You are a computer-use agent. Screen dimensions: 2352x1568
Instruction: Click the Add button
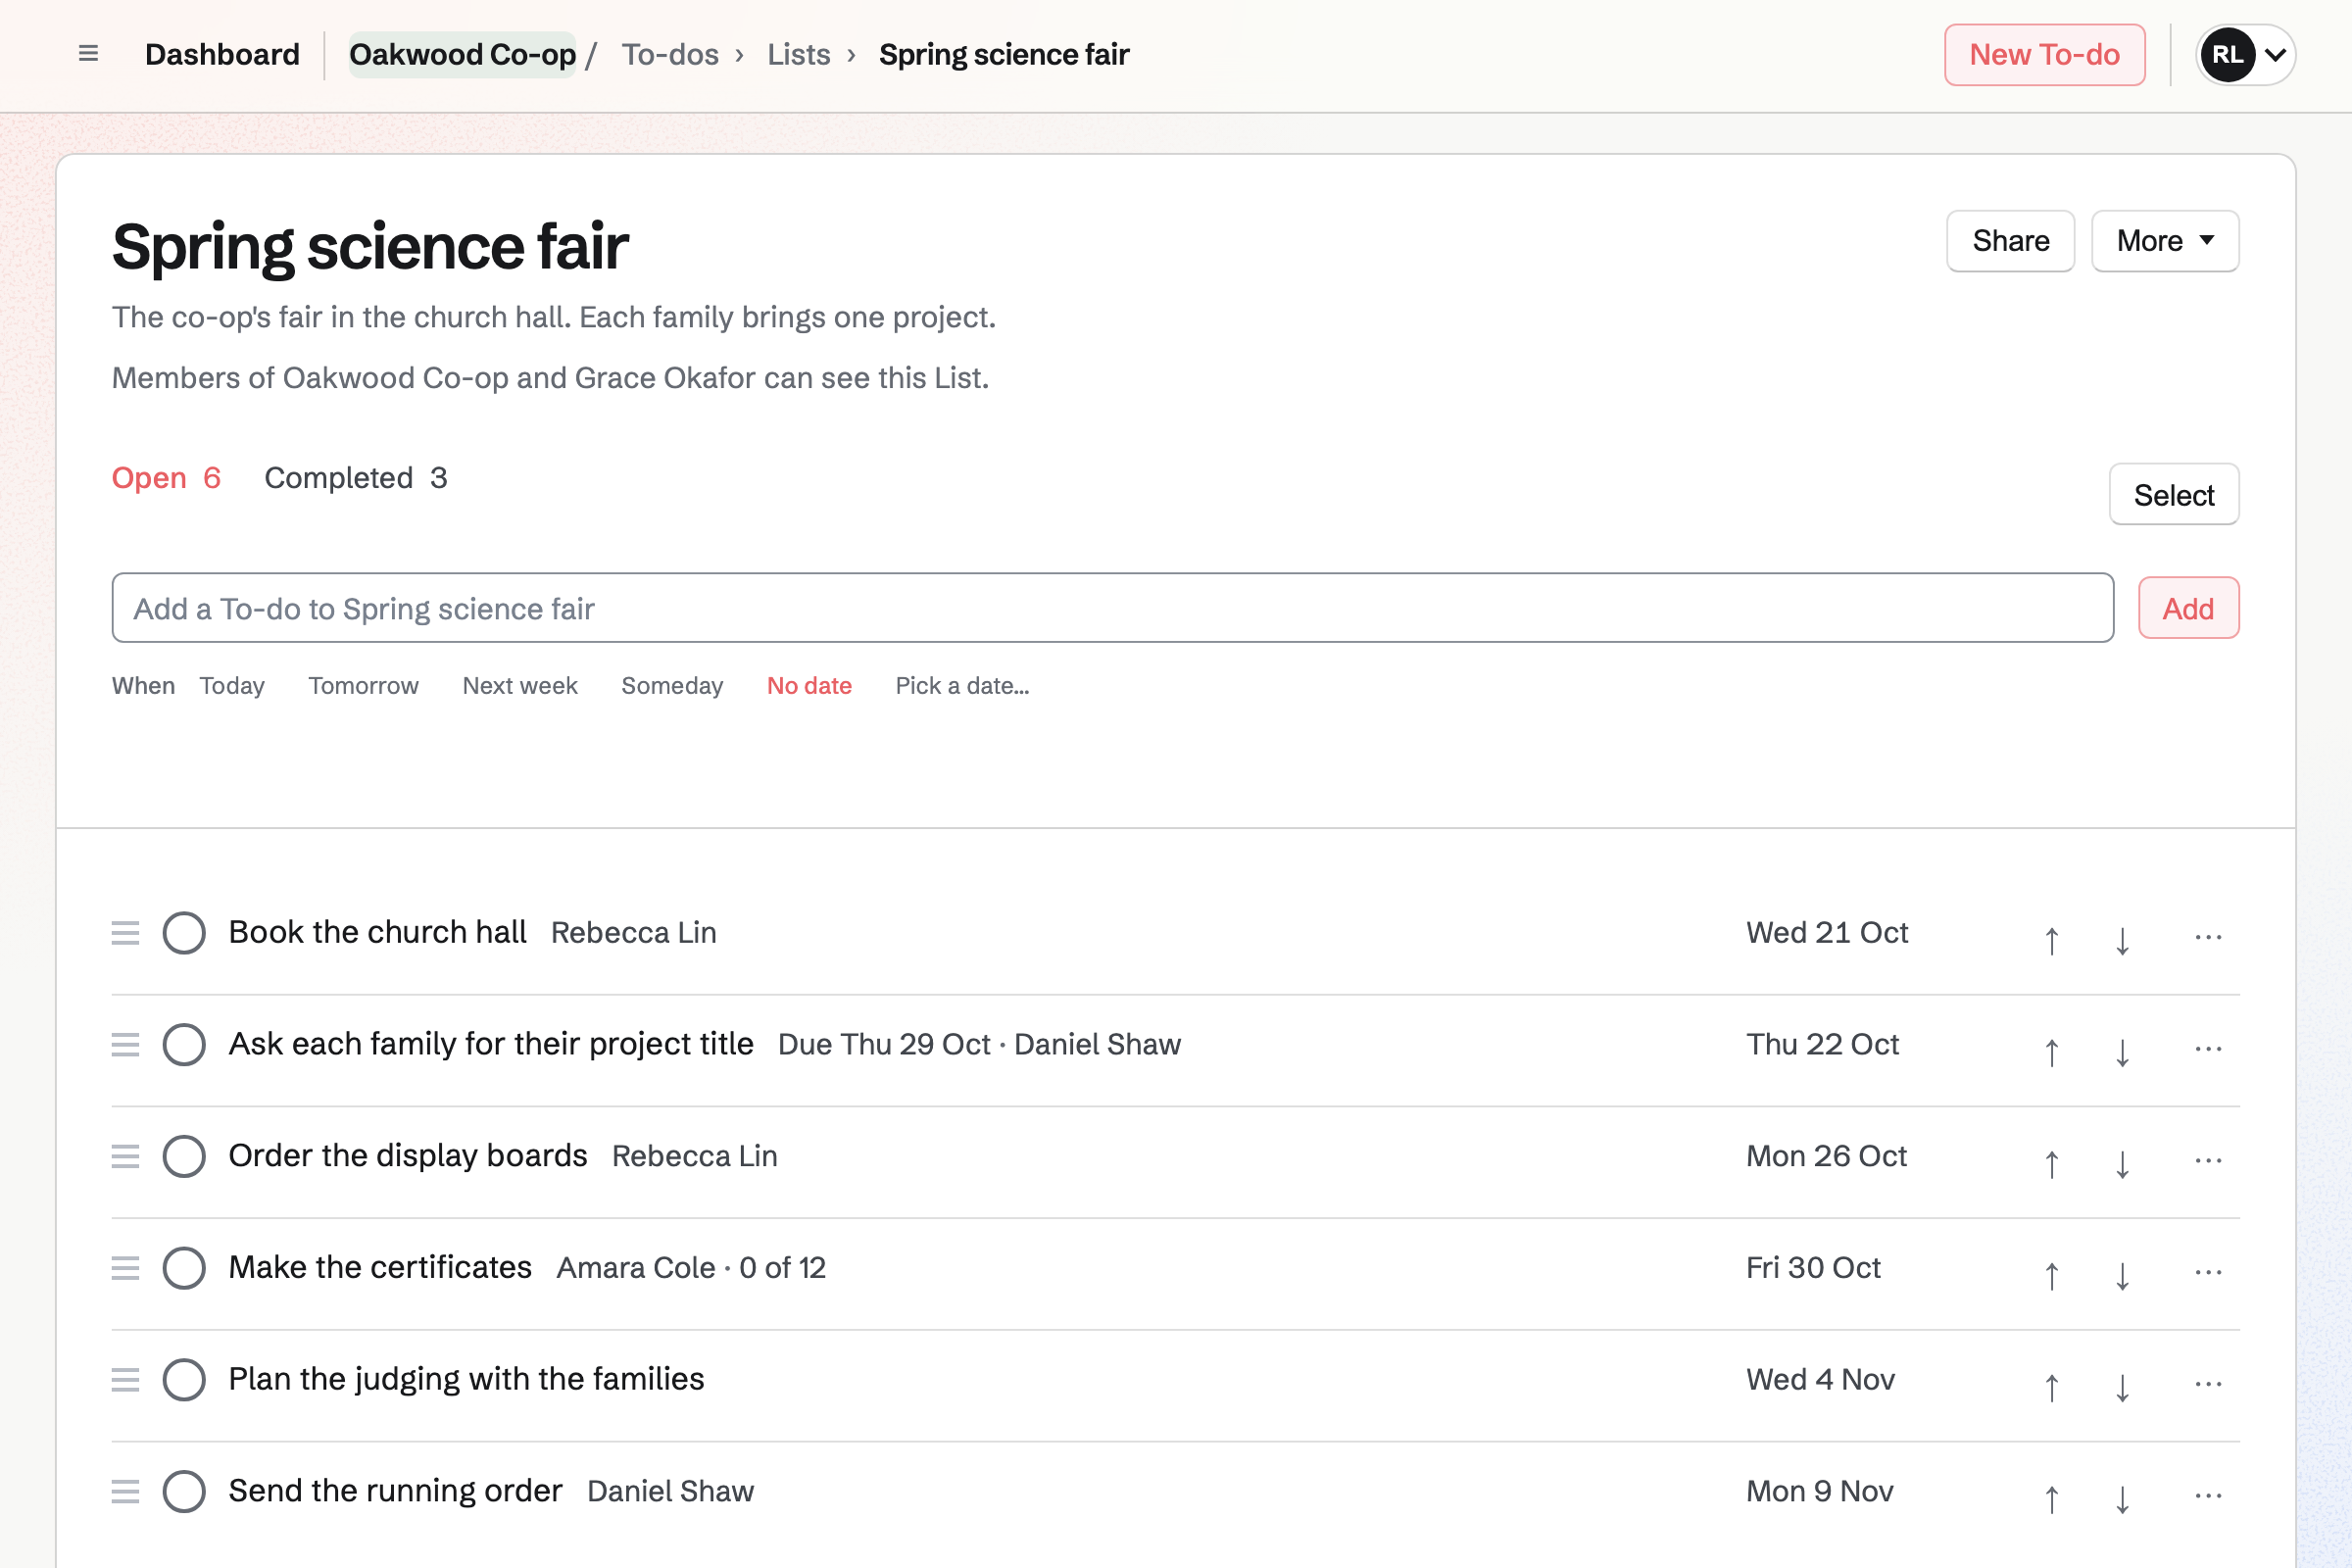coord(2188,608)
